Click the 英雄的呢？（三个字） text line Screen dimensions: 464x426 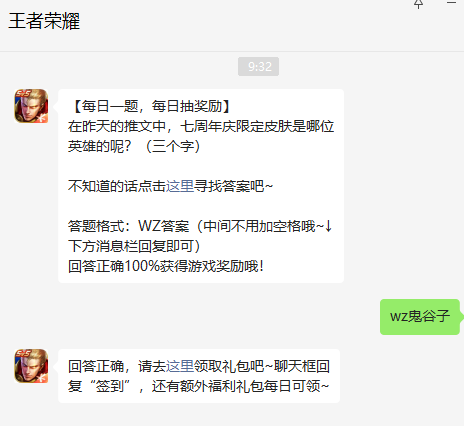coord(134,146)
